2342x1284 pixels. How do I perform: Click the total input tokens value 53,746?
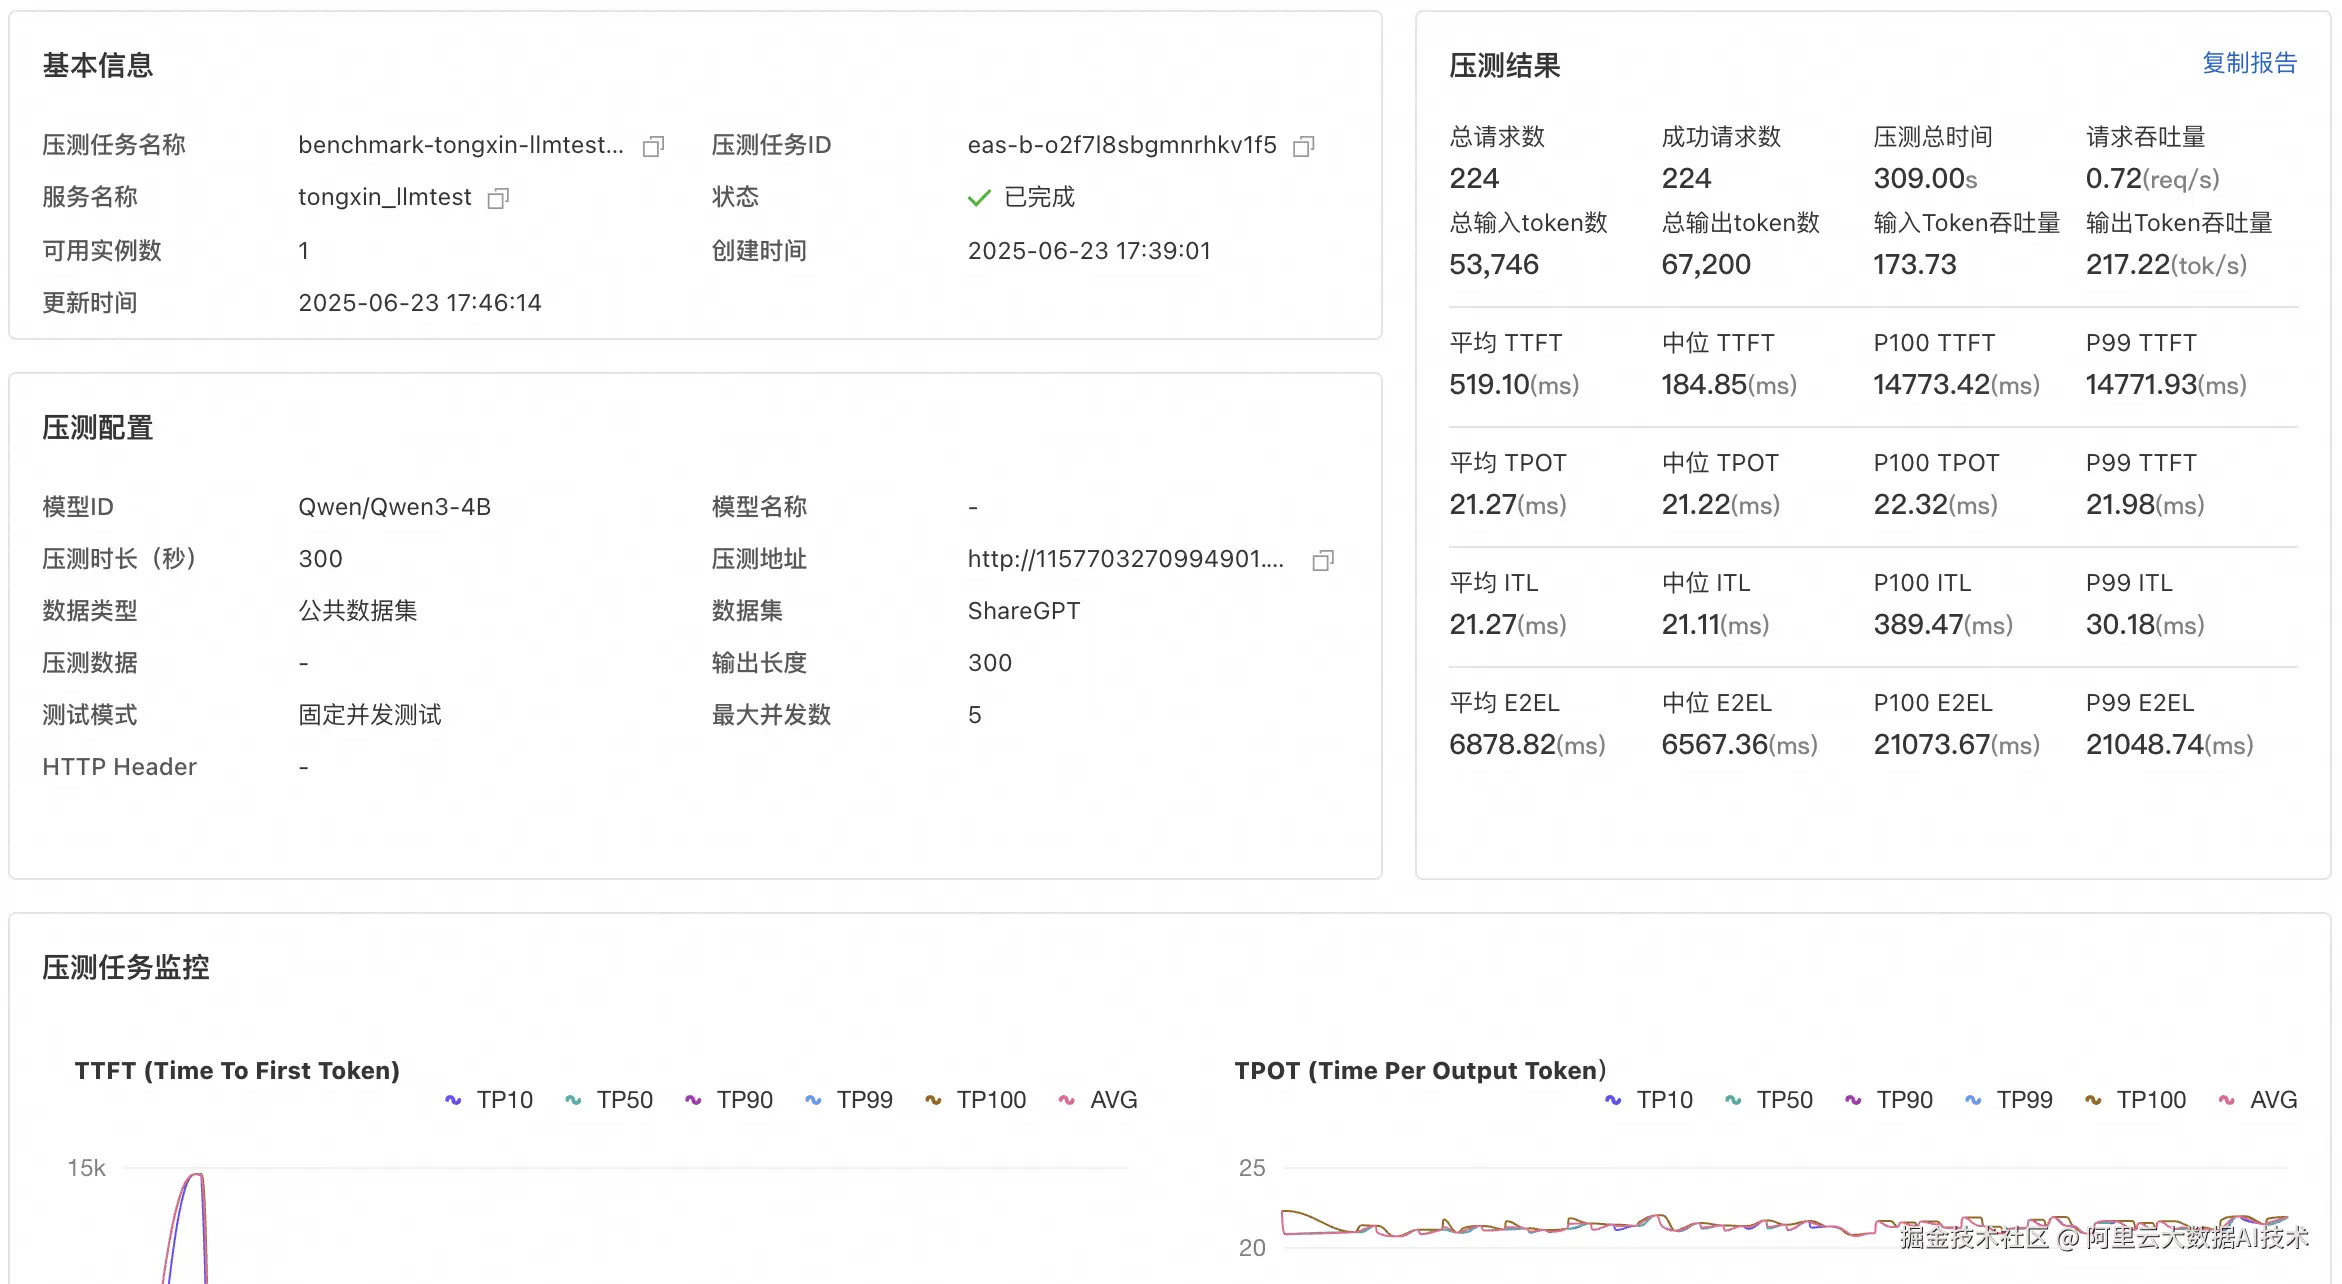click(1494, 265)
